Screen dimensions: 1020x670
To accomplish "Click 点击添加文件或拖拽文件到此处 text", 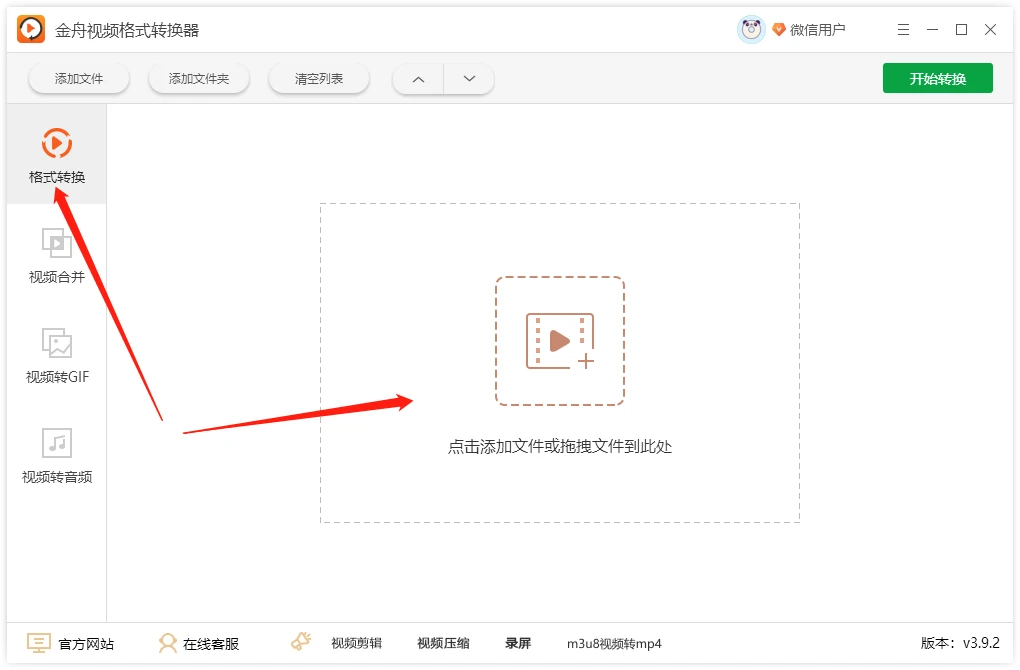I will [x=559, y=447].
